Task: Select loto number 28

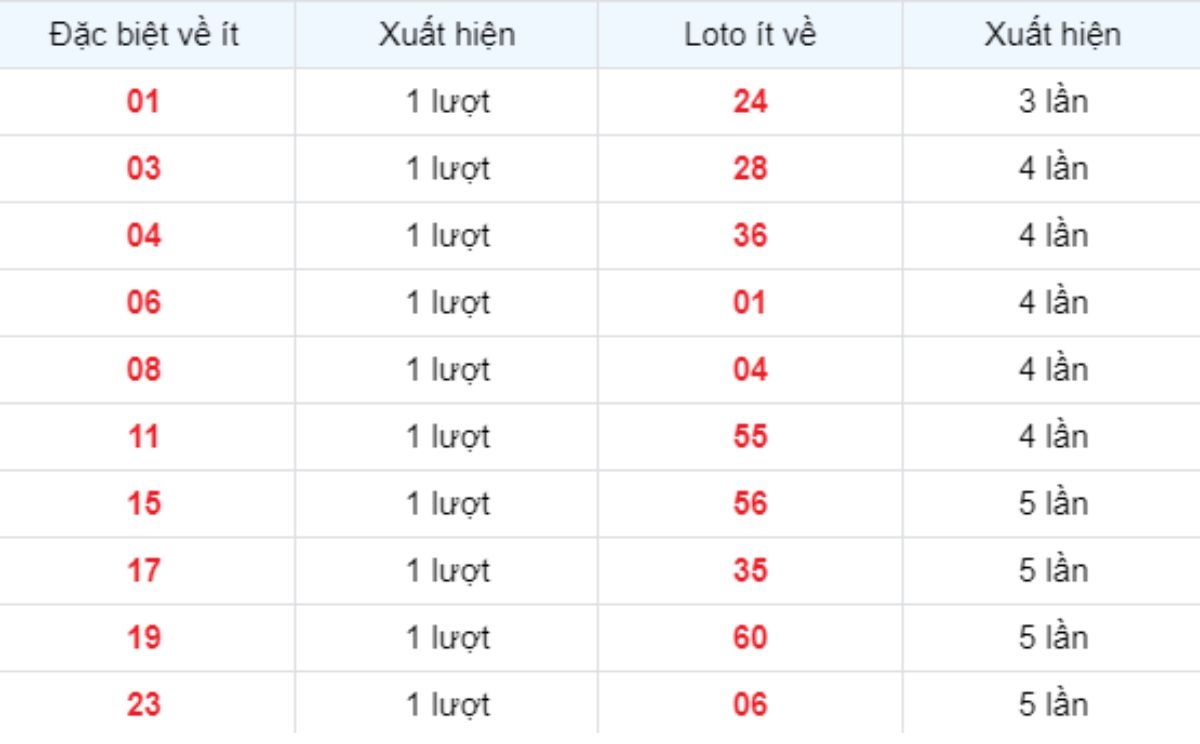Action: [750, 168]
